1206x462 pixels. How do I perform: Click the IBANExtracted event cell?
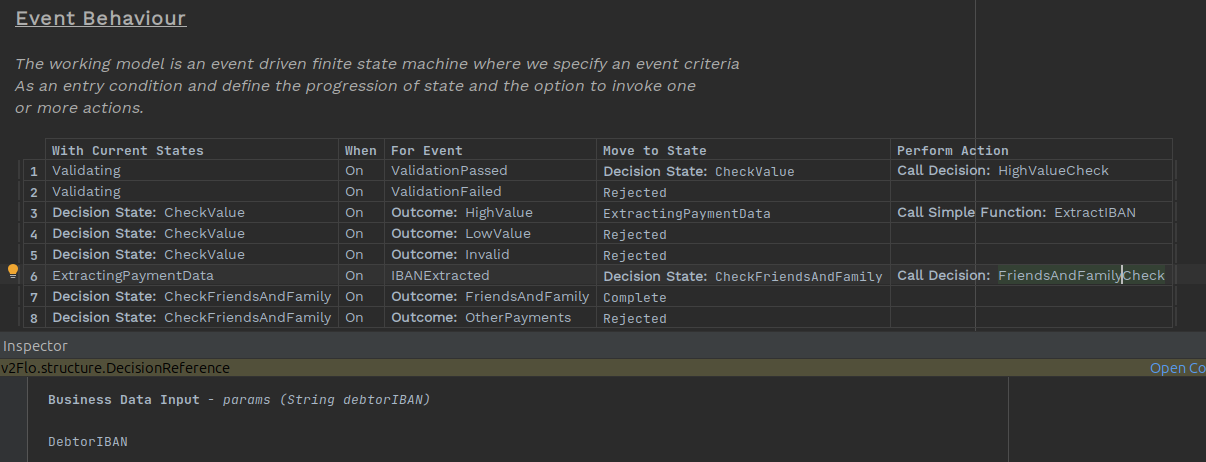pyautogui.click(x=440, y=275)
